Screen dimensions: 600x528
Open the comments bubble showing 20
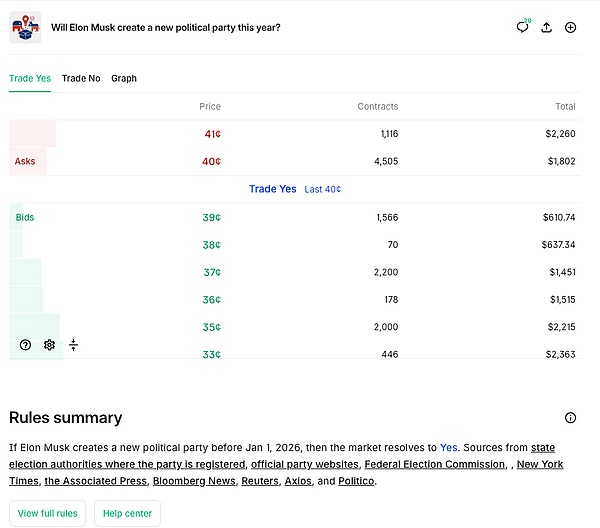[522, 27]
